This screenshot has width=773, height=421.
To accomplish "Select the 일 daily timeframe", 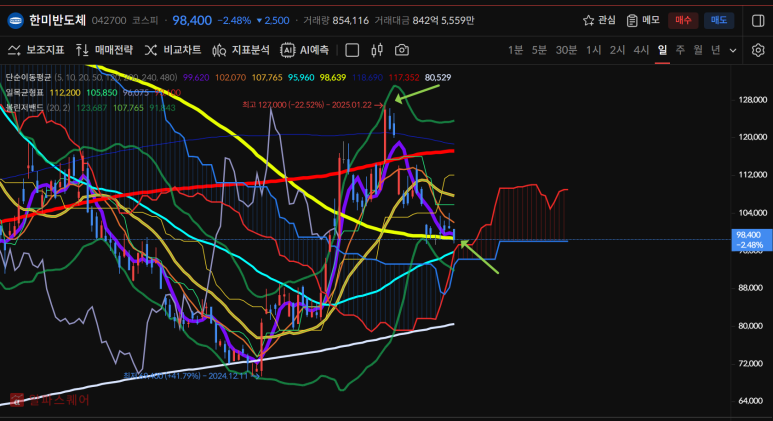I will tap(662, 50).
